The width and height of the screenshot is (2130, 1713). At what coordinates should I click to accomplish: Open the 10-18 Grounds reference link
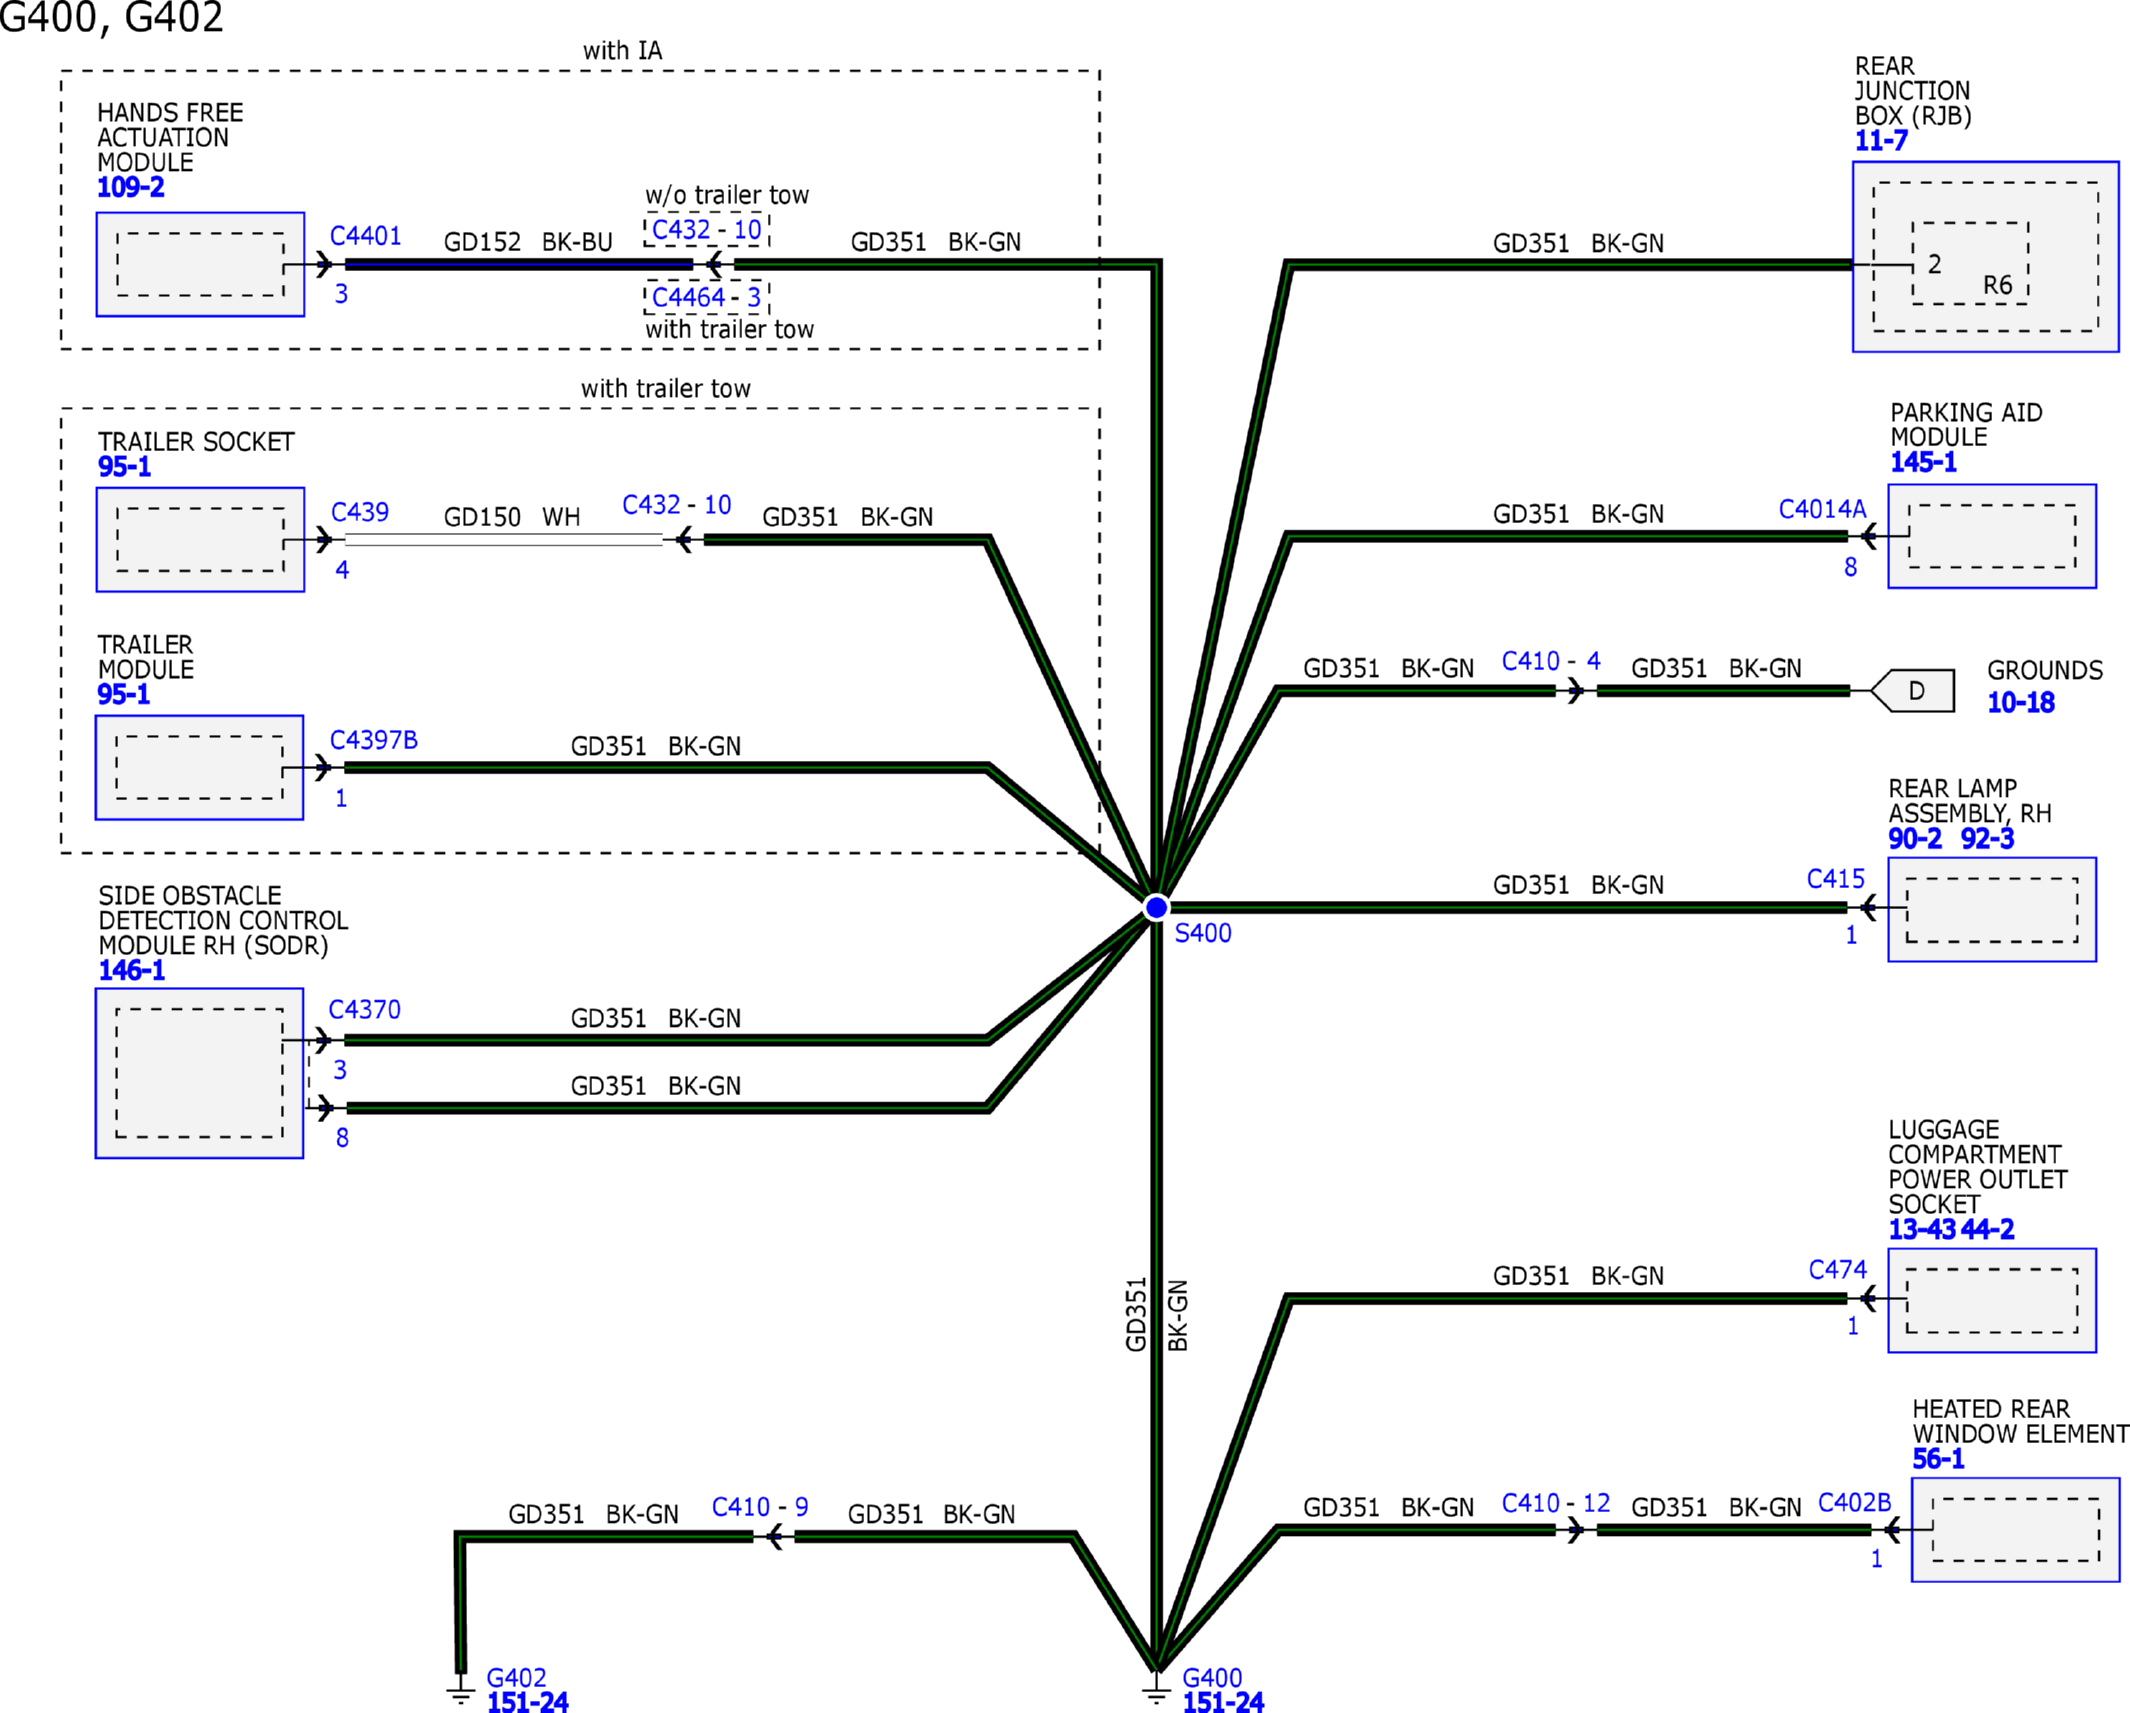tap(2020, 702)
